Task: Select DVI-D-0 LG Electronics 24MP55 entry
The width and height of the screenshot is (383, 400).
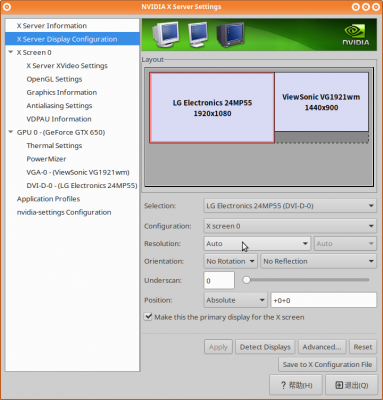Action: 82,186
